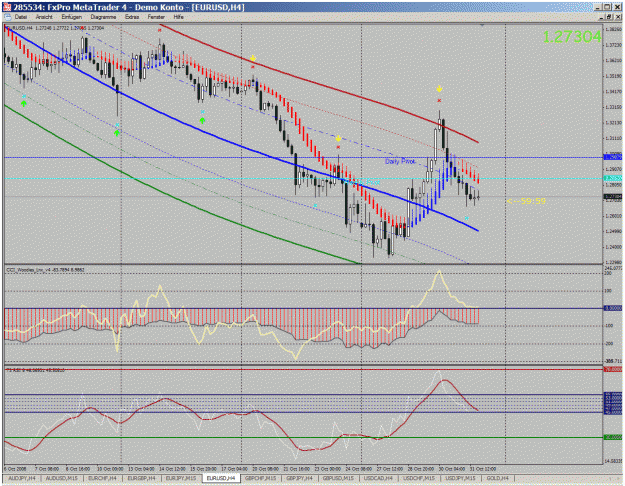
Task: Click the green buy arrow at chart's left edge
Action: click(x=24, y=104)
